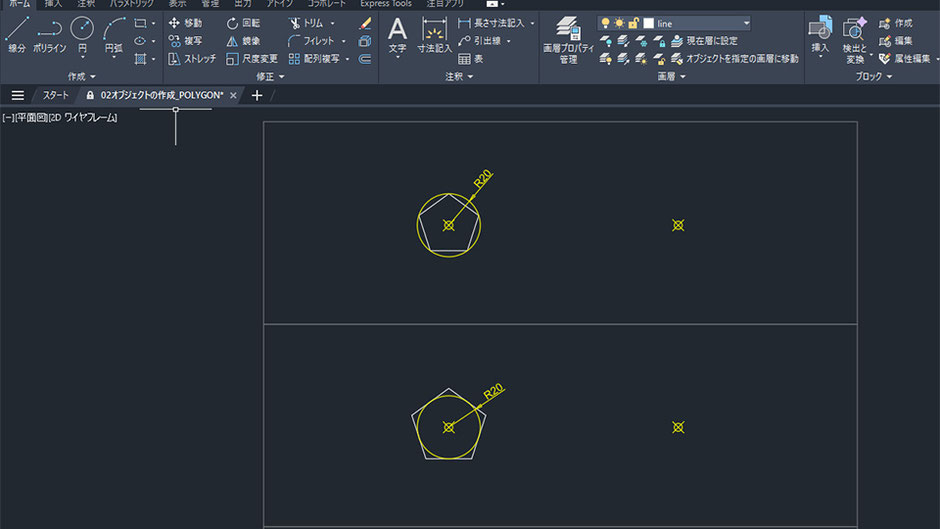
Task: Select the Rotate (回転) tool
Action: pos(243,23)
